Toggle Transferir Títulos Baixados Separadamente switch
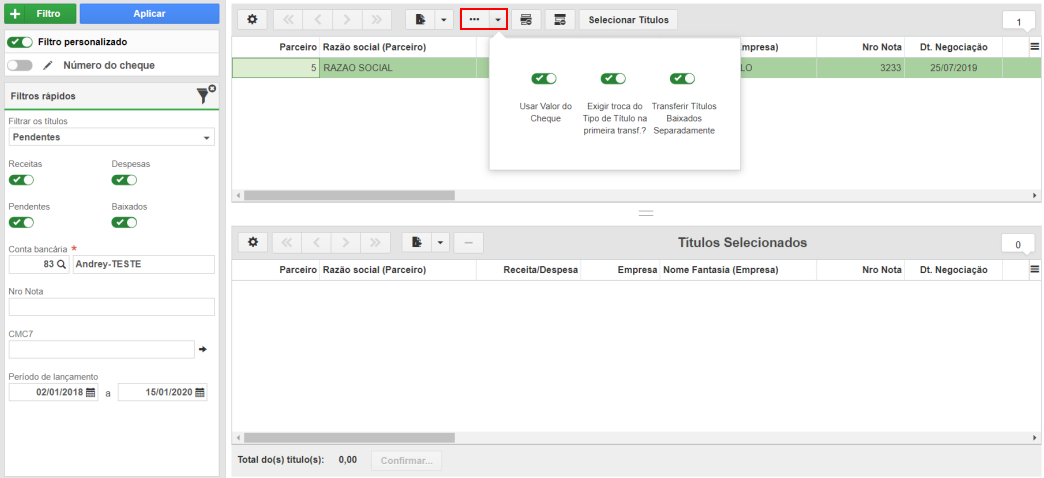This screenshot has height=478, width=1044. point(682,79)
